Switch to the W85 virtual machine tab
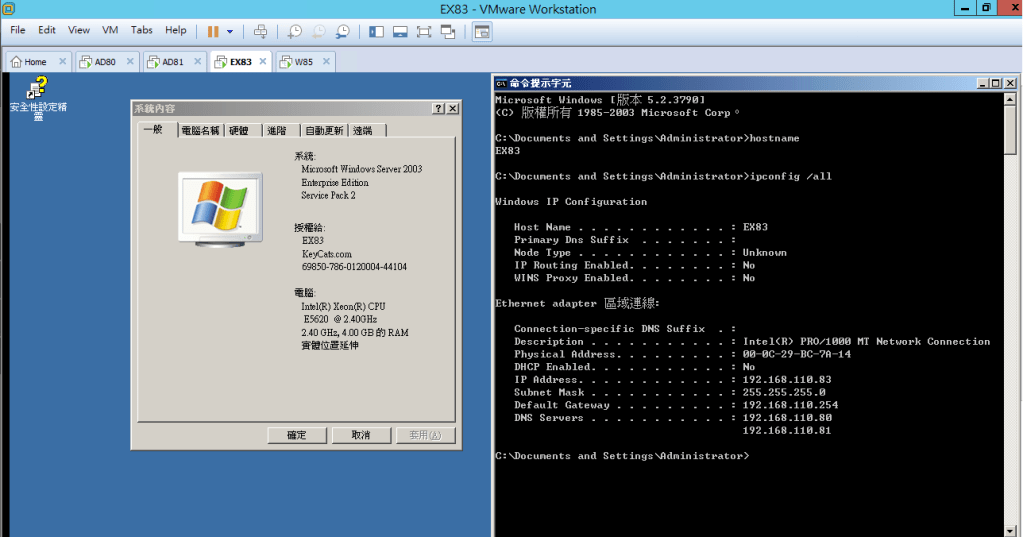The width and height of the screenshot is (1023, 537). tap(303, 62)
